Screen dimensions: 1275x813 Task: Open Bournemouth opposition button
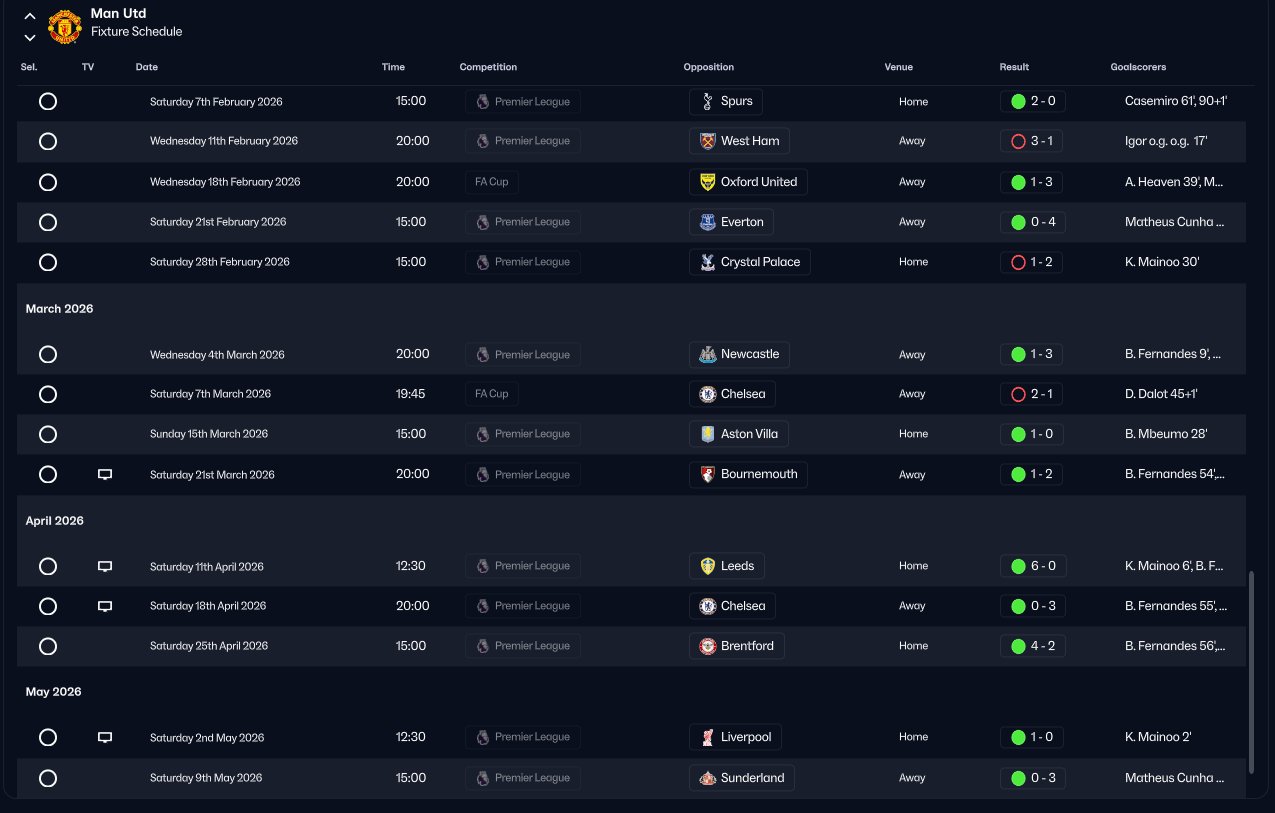(x=748, y=474)
